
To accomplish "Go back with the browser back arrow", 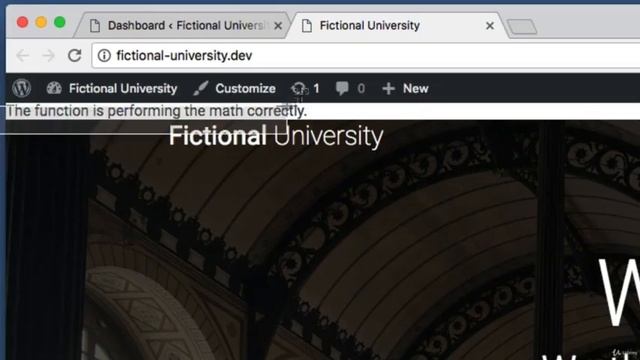I will pyautogui.click(x=23, y=55).
